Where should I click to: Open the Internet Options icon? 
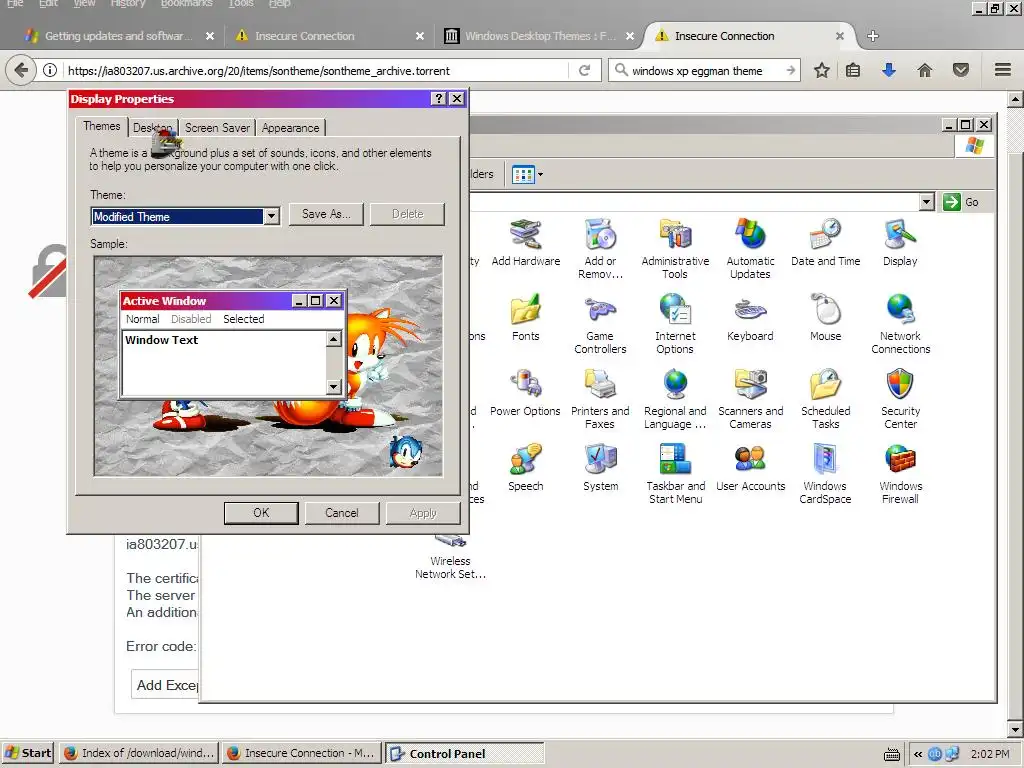click(x=675, y=324)
